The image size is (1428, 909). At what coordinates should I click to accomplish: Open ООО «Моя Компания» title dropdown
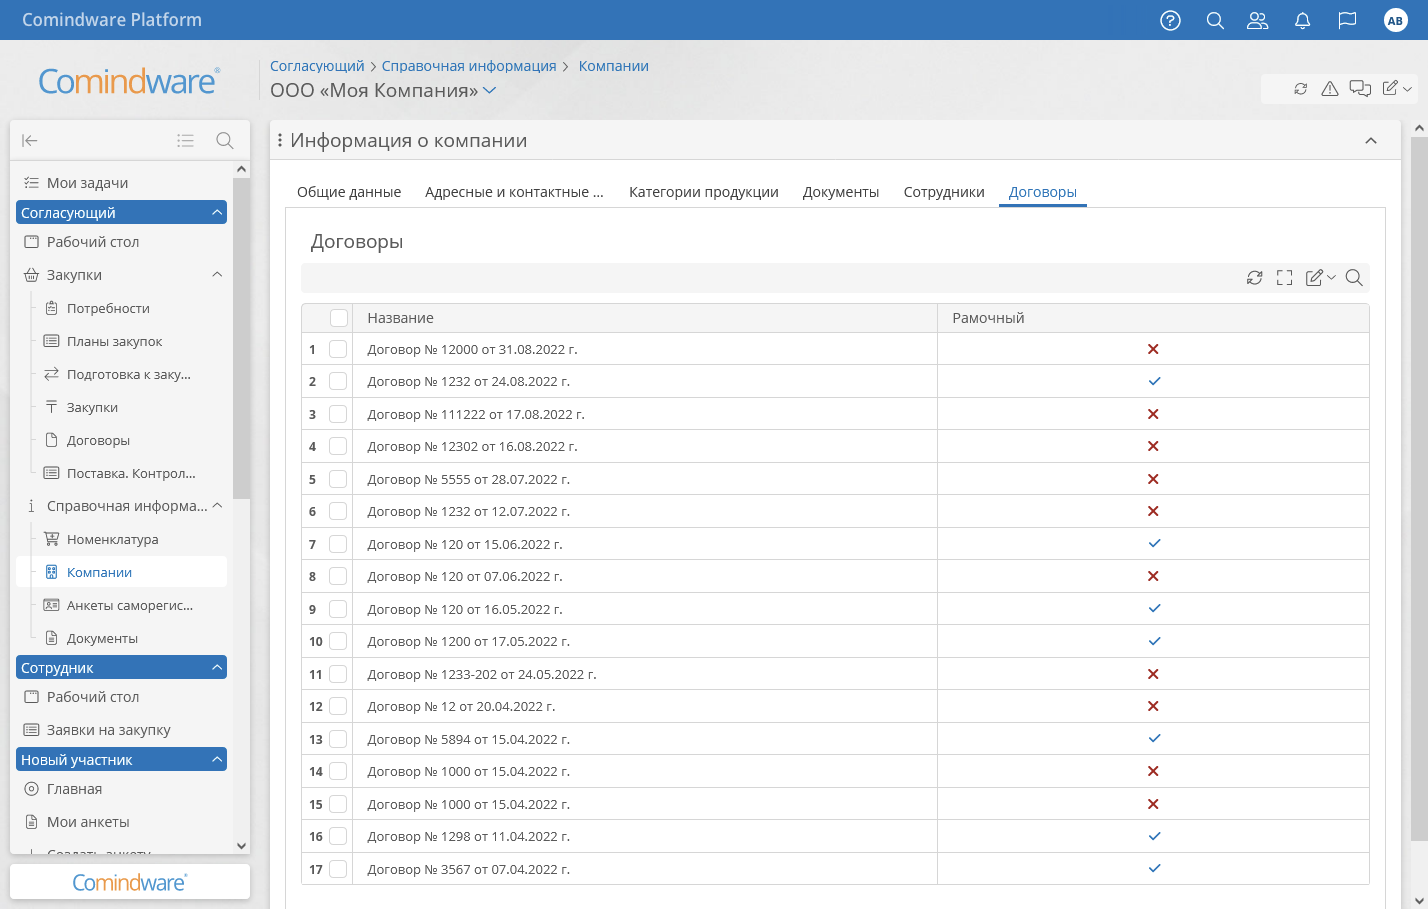(x=490, y=91)
